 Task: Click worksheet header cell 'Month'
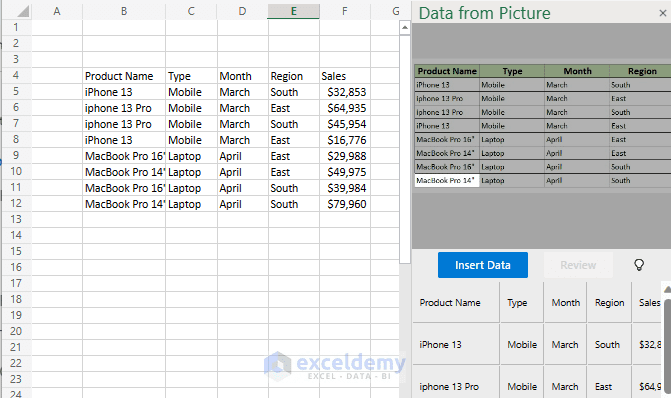point(242,76)
